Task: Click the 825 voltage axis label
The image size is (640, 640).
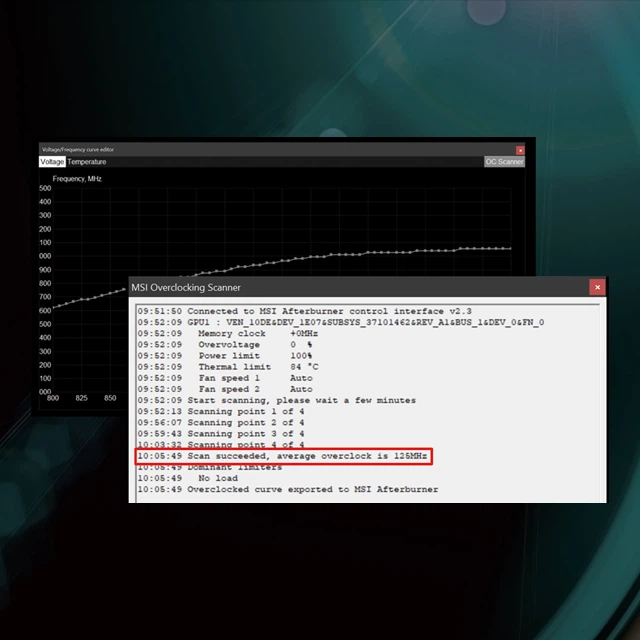Action: pyautogui.click(x=81, y=398)
